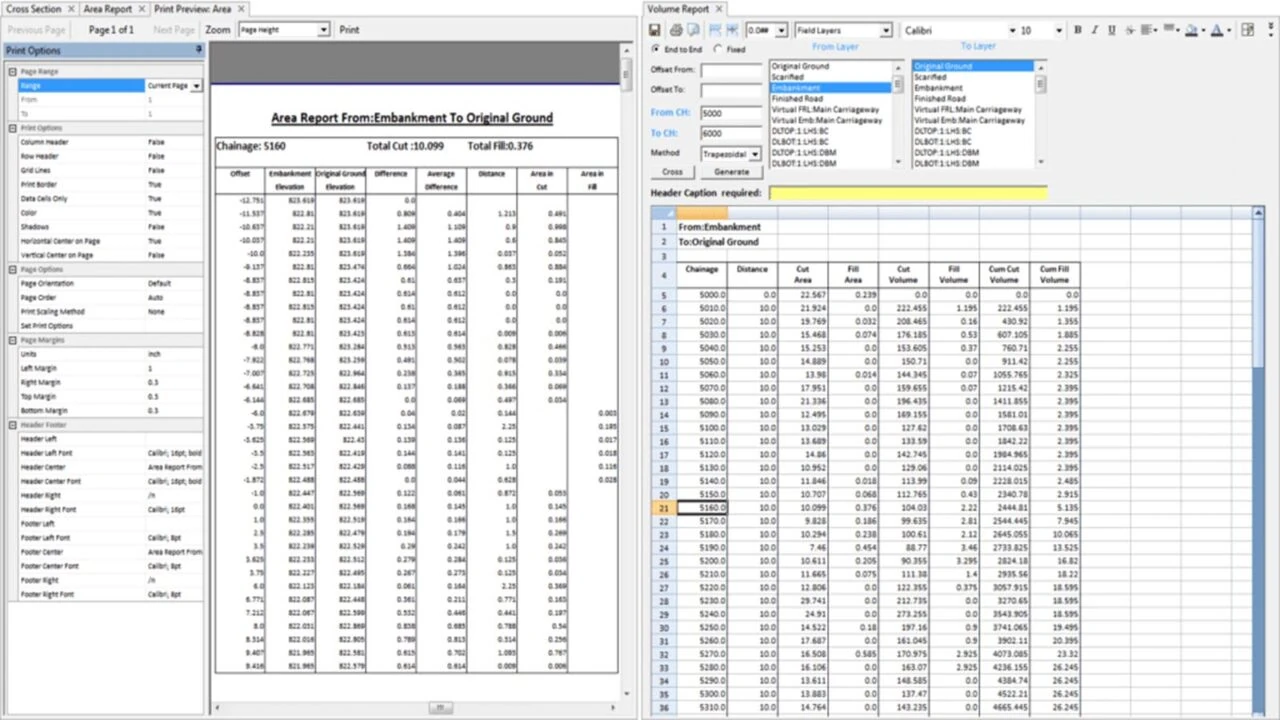Click the Offset To input field
Image resolution: width=1280 pixels, height=720 pixels.
731,90
